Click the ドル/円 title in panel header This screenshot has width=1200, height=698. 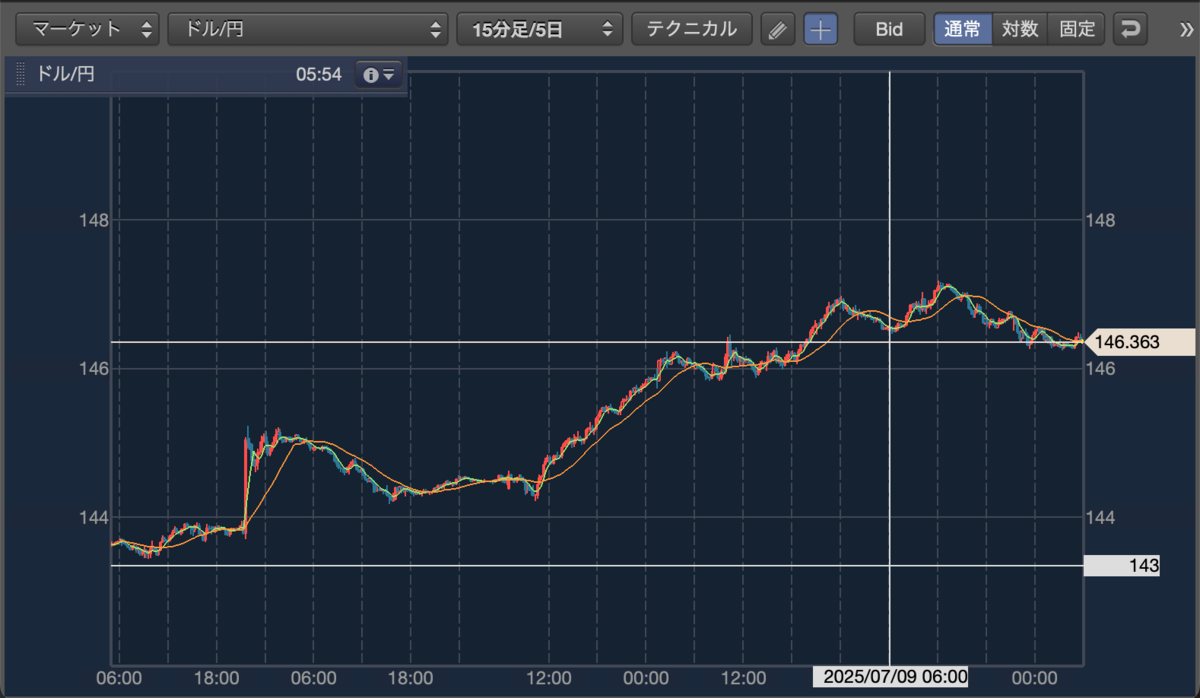(65, 74)
